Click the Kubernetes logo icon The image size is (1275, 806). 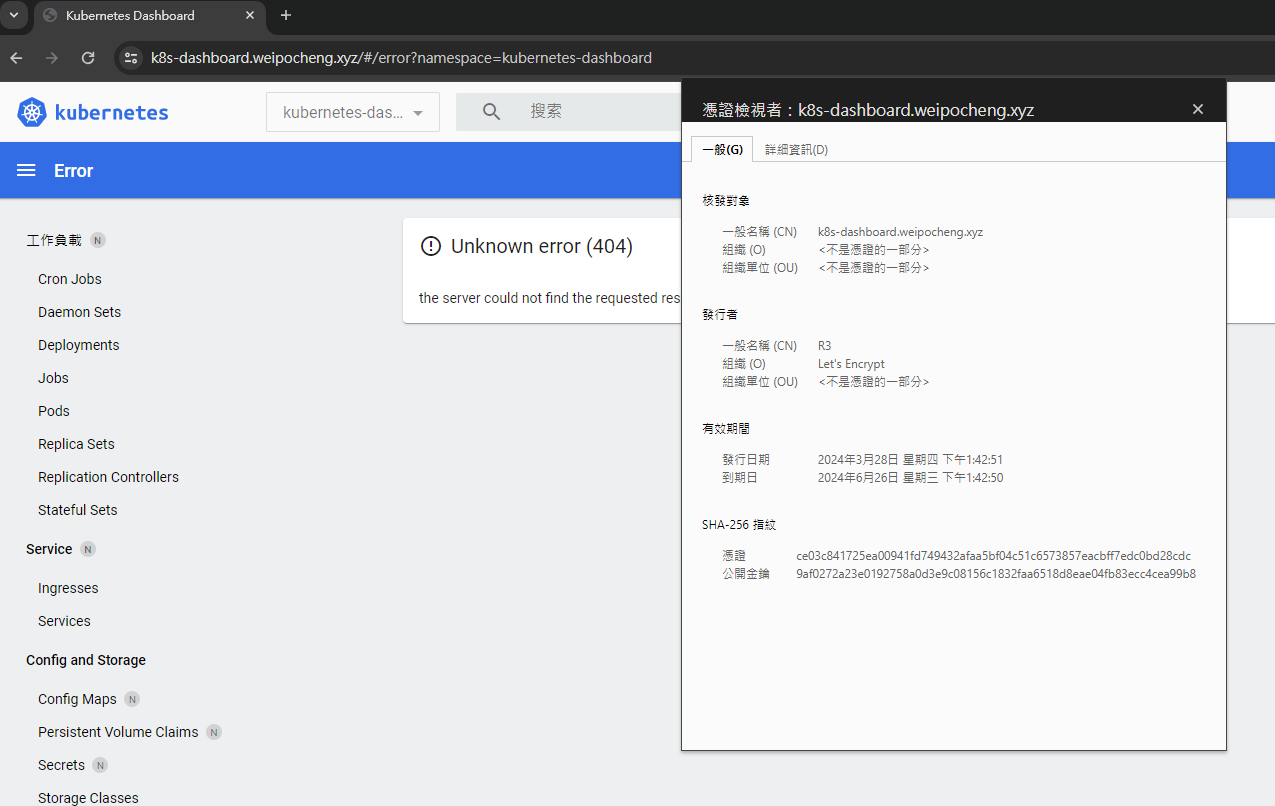click(x=32, y=112)
